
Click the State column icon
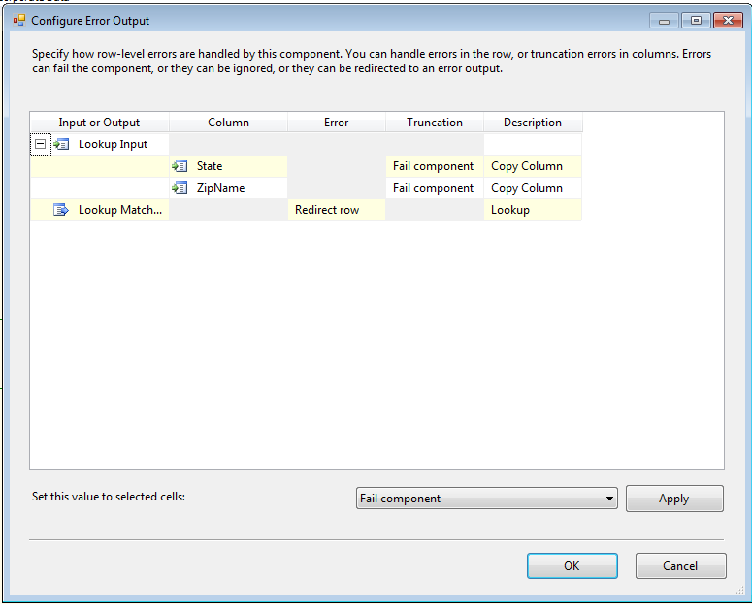[180, 166]
